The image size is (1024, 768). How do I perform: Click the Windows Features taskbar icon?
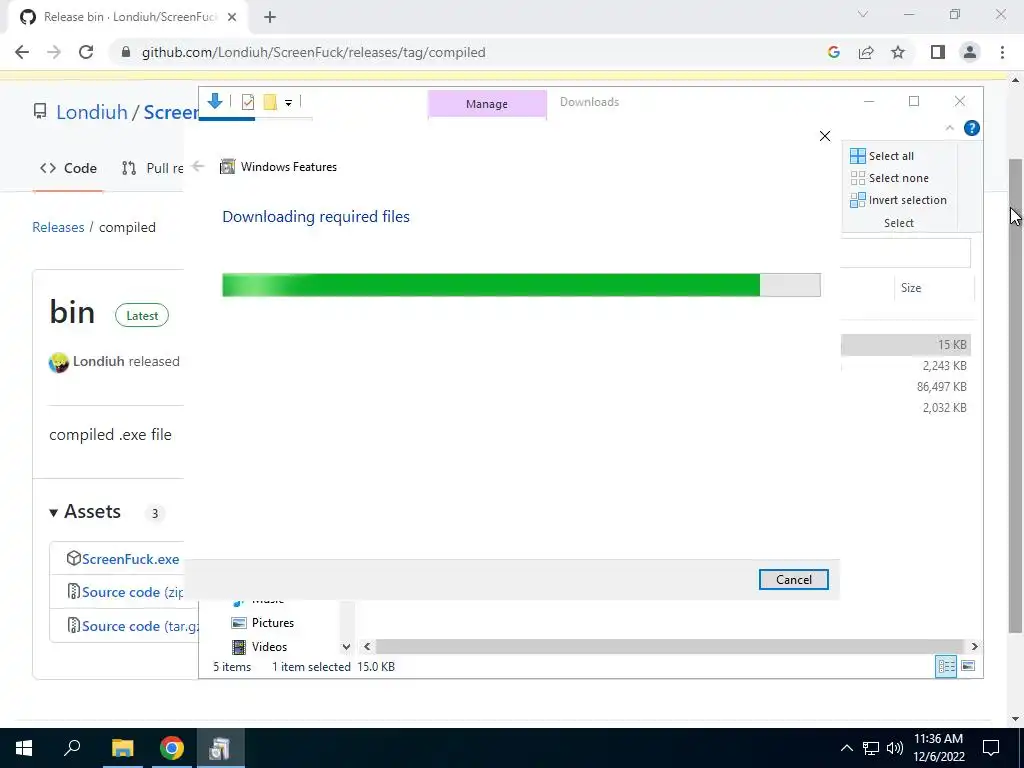click(221, 748)
